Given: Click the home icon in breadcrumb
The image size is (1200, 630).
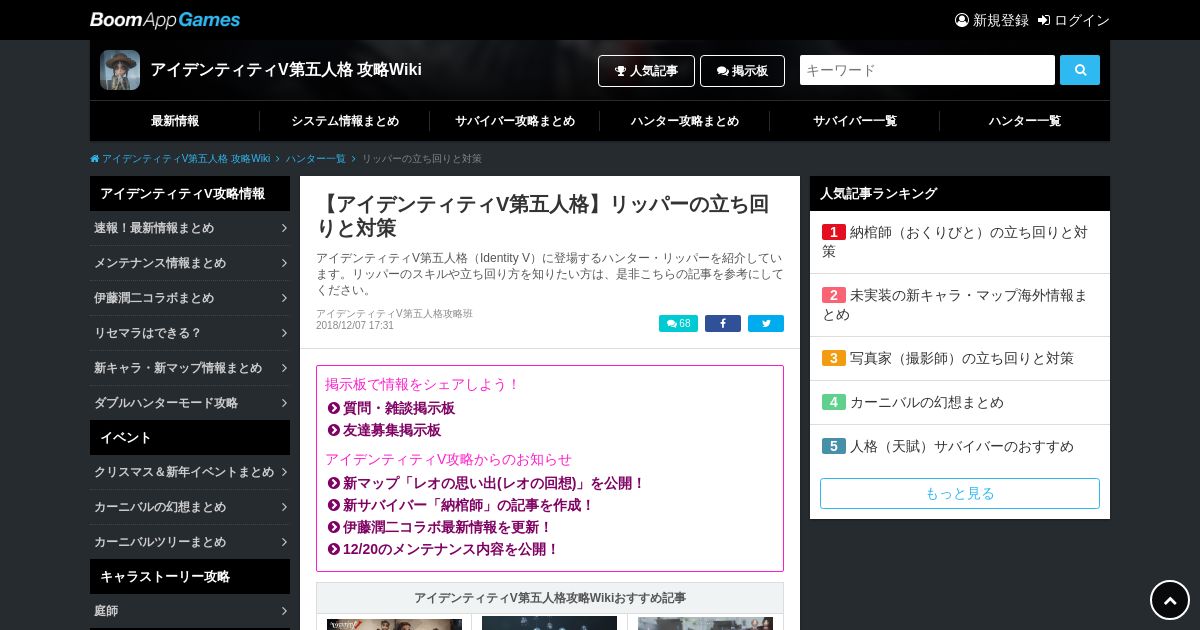Looking at the screenshot, I should tap(95, 159).
